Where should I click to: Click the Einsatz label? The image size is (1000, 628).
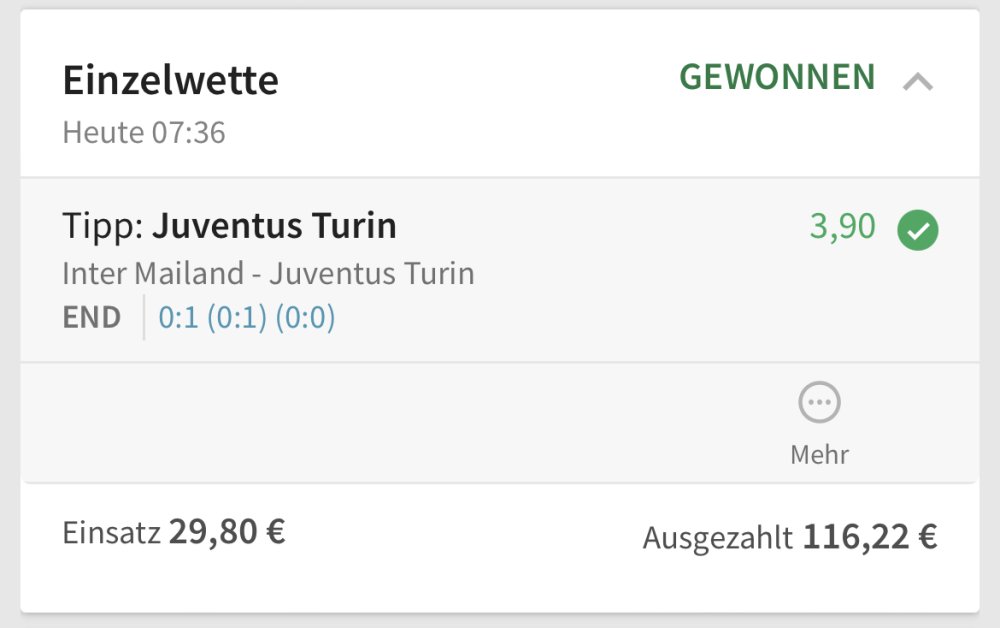tap(111, 533)
